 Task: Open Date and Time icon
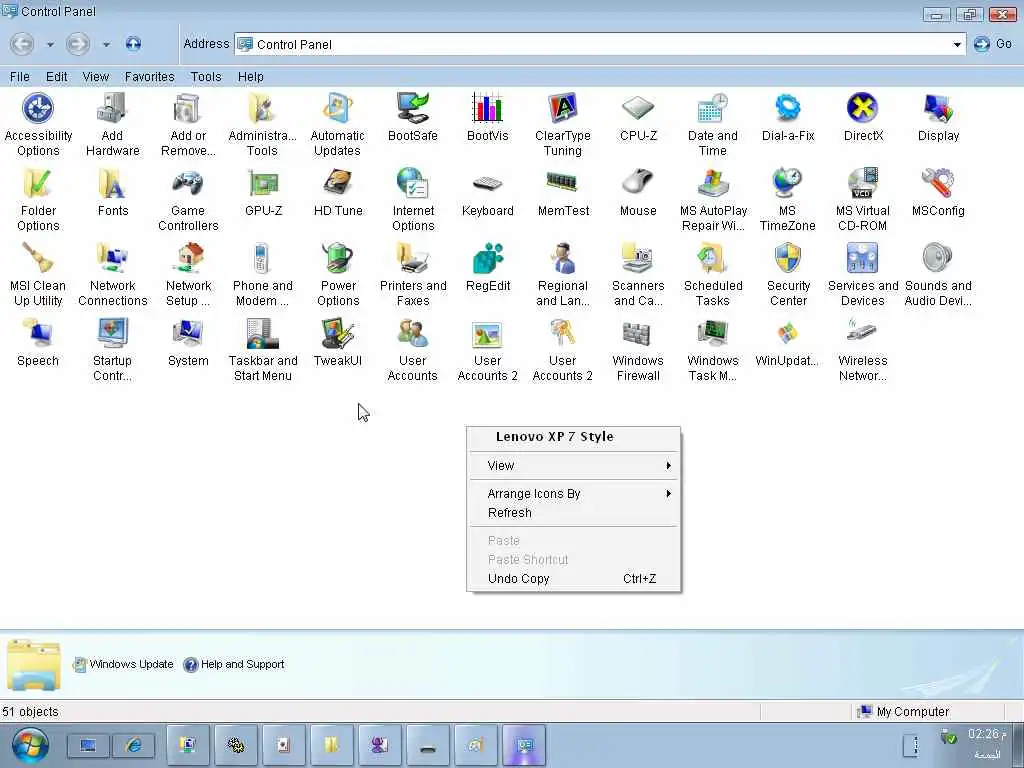(x=712, y=108)
